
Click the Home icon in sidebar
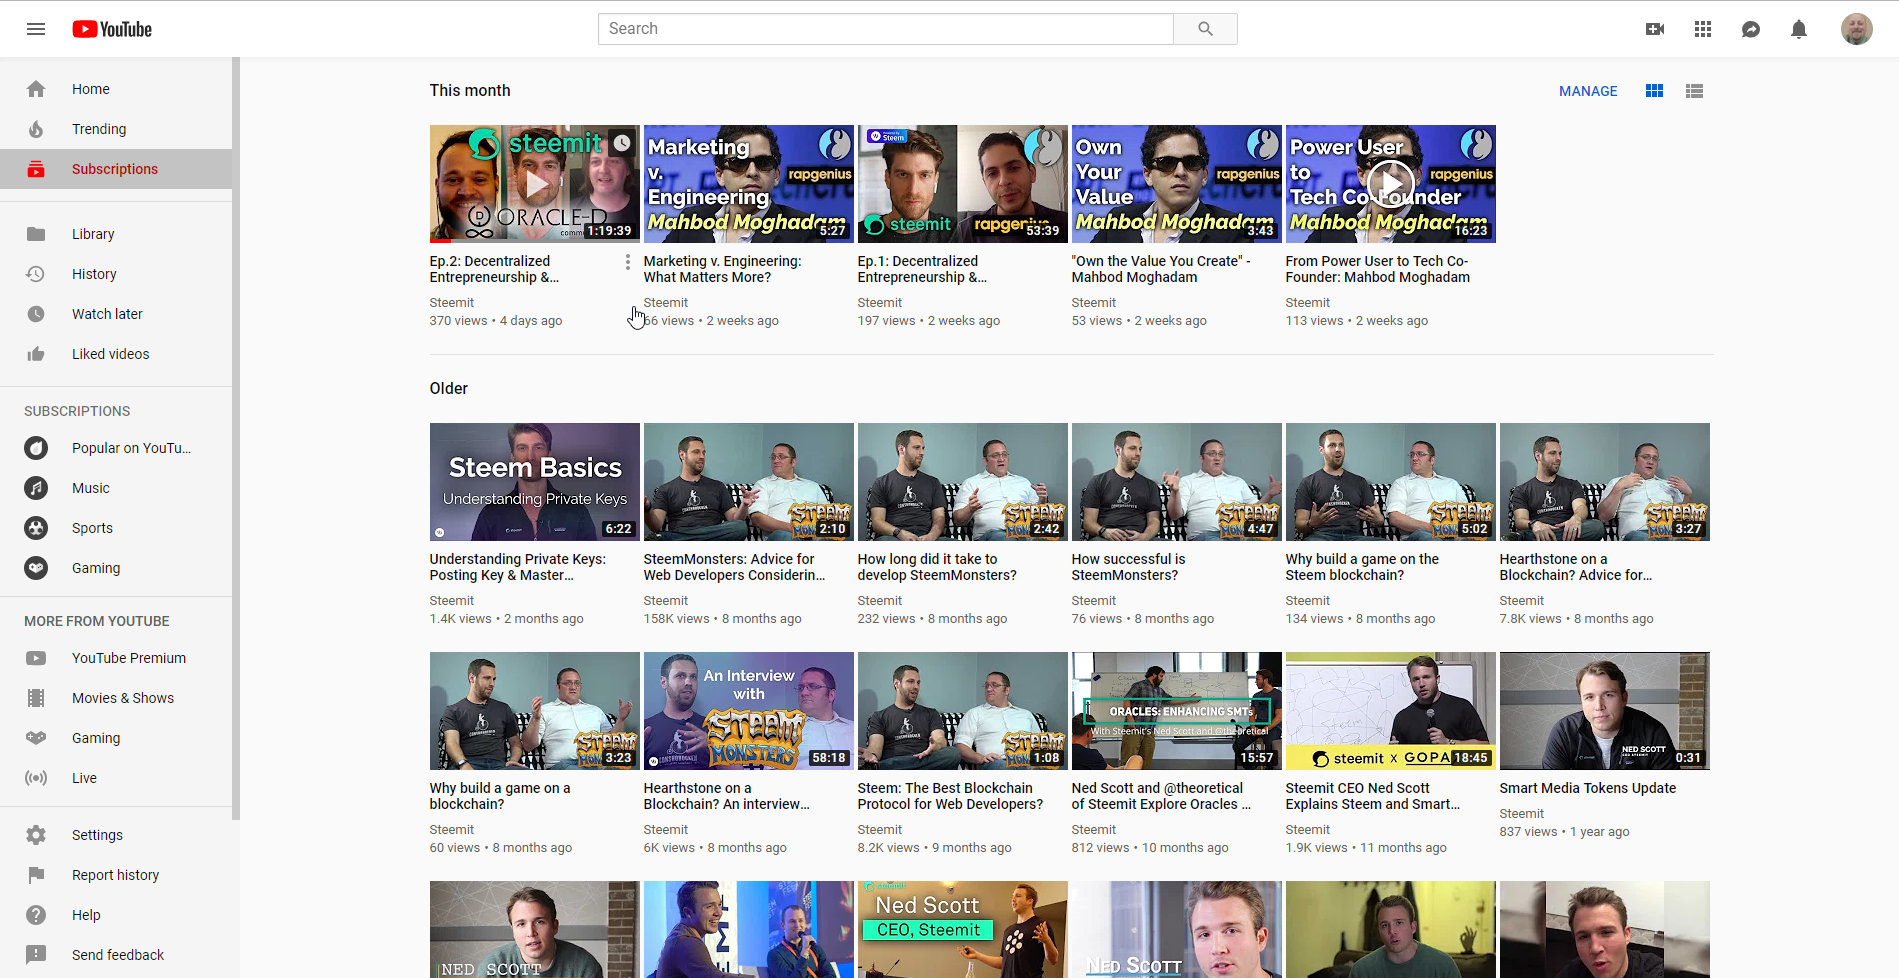click(x=36, y=89)
